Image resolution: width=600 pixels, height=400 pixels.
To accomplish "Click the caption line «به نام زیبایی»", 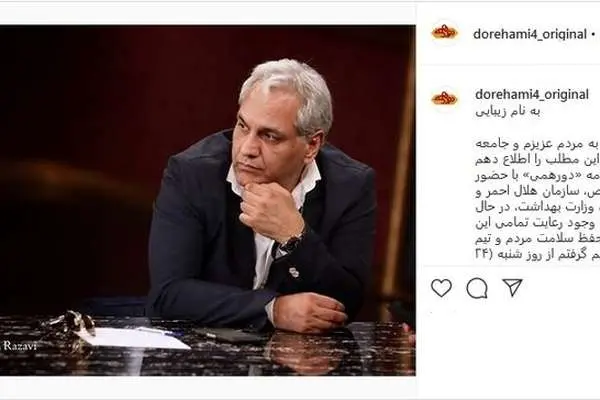I will coord(508,112).
